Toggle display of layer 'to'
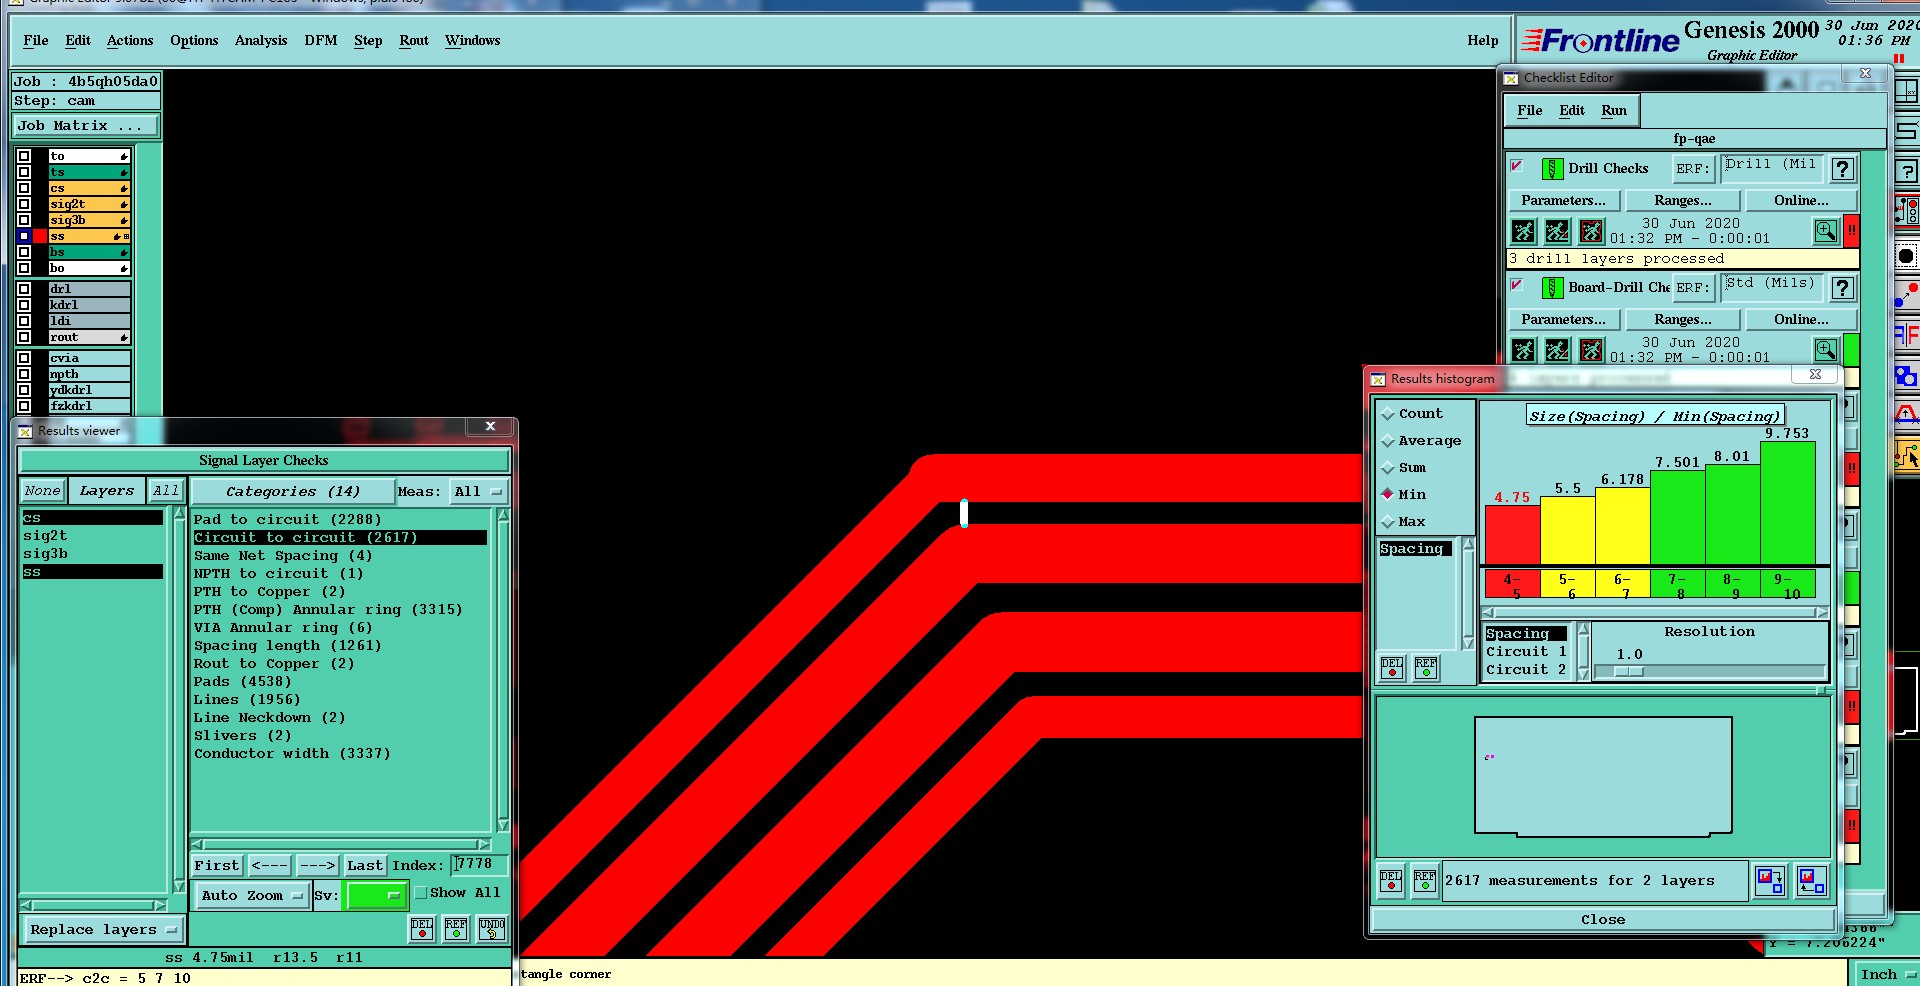Viewport: 1920px width, 986px height. coord(24,156)
